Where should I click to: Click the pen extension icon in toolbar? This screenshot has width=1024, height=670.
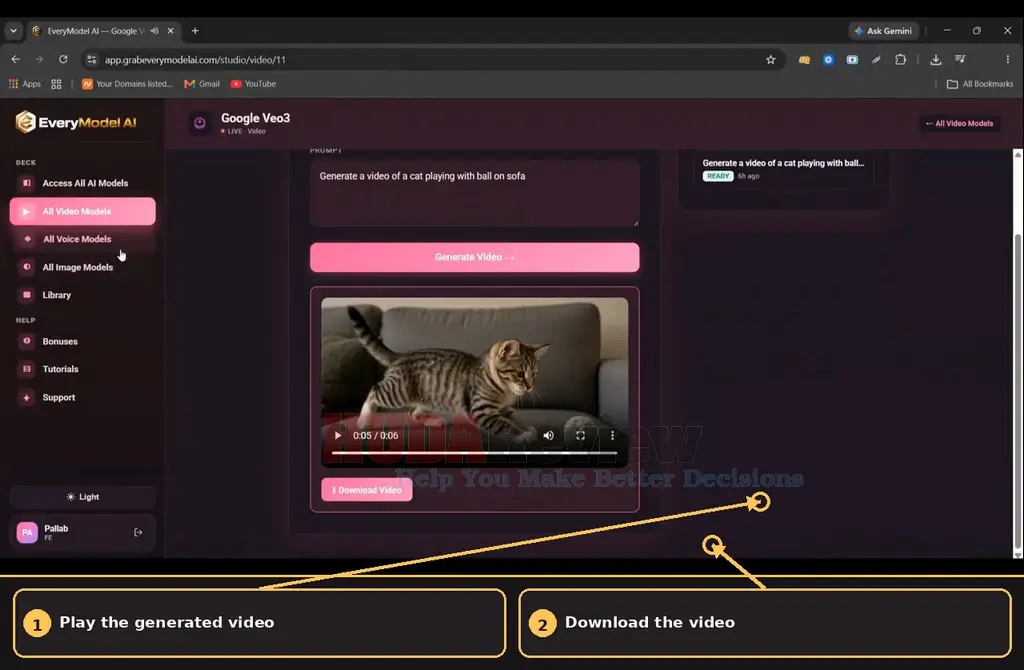pyautogui.click(x=876, y=59)
